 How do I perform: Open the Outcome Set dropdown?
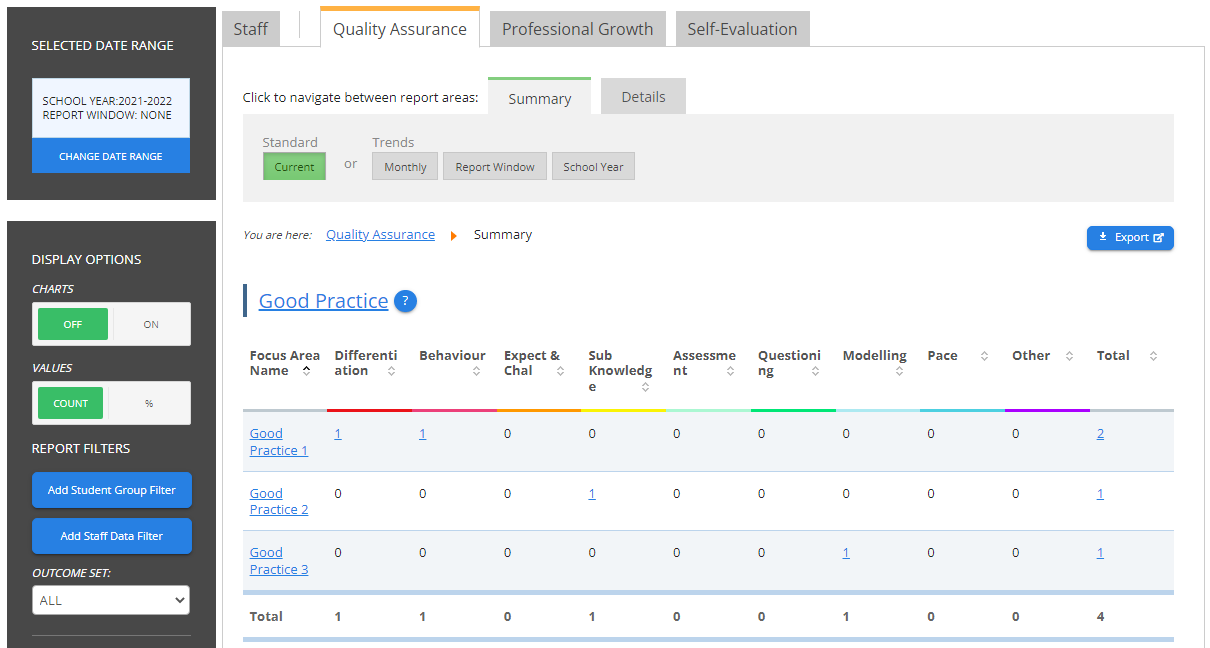(x=111, y=600)
